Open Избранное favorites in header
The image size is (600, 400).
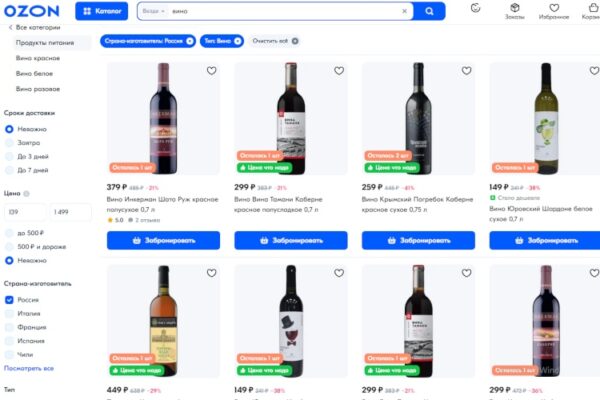click(x=554, y=10)
